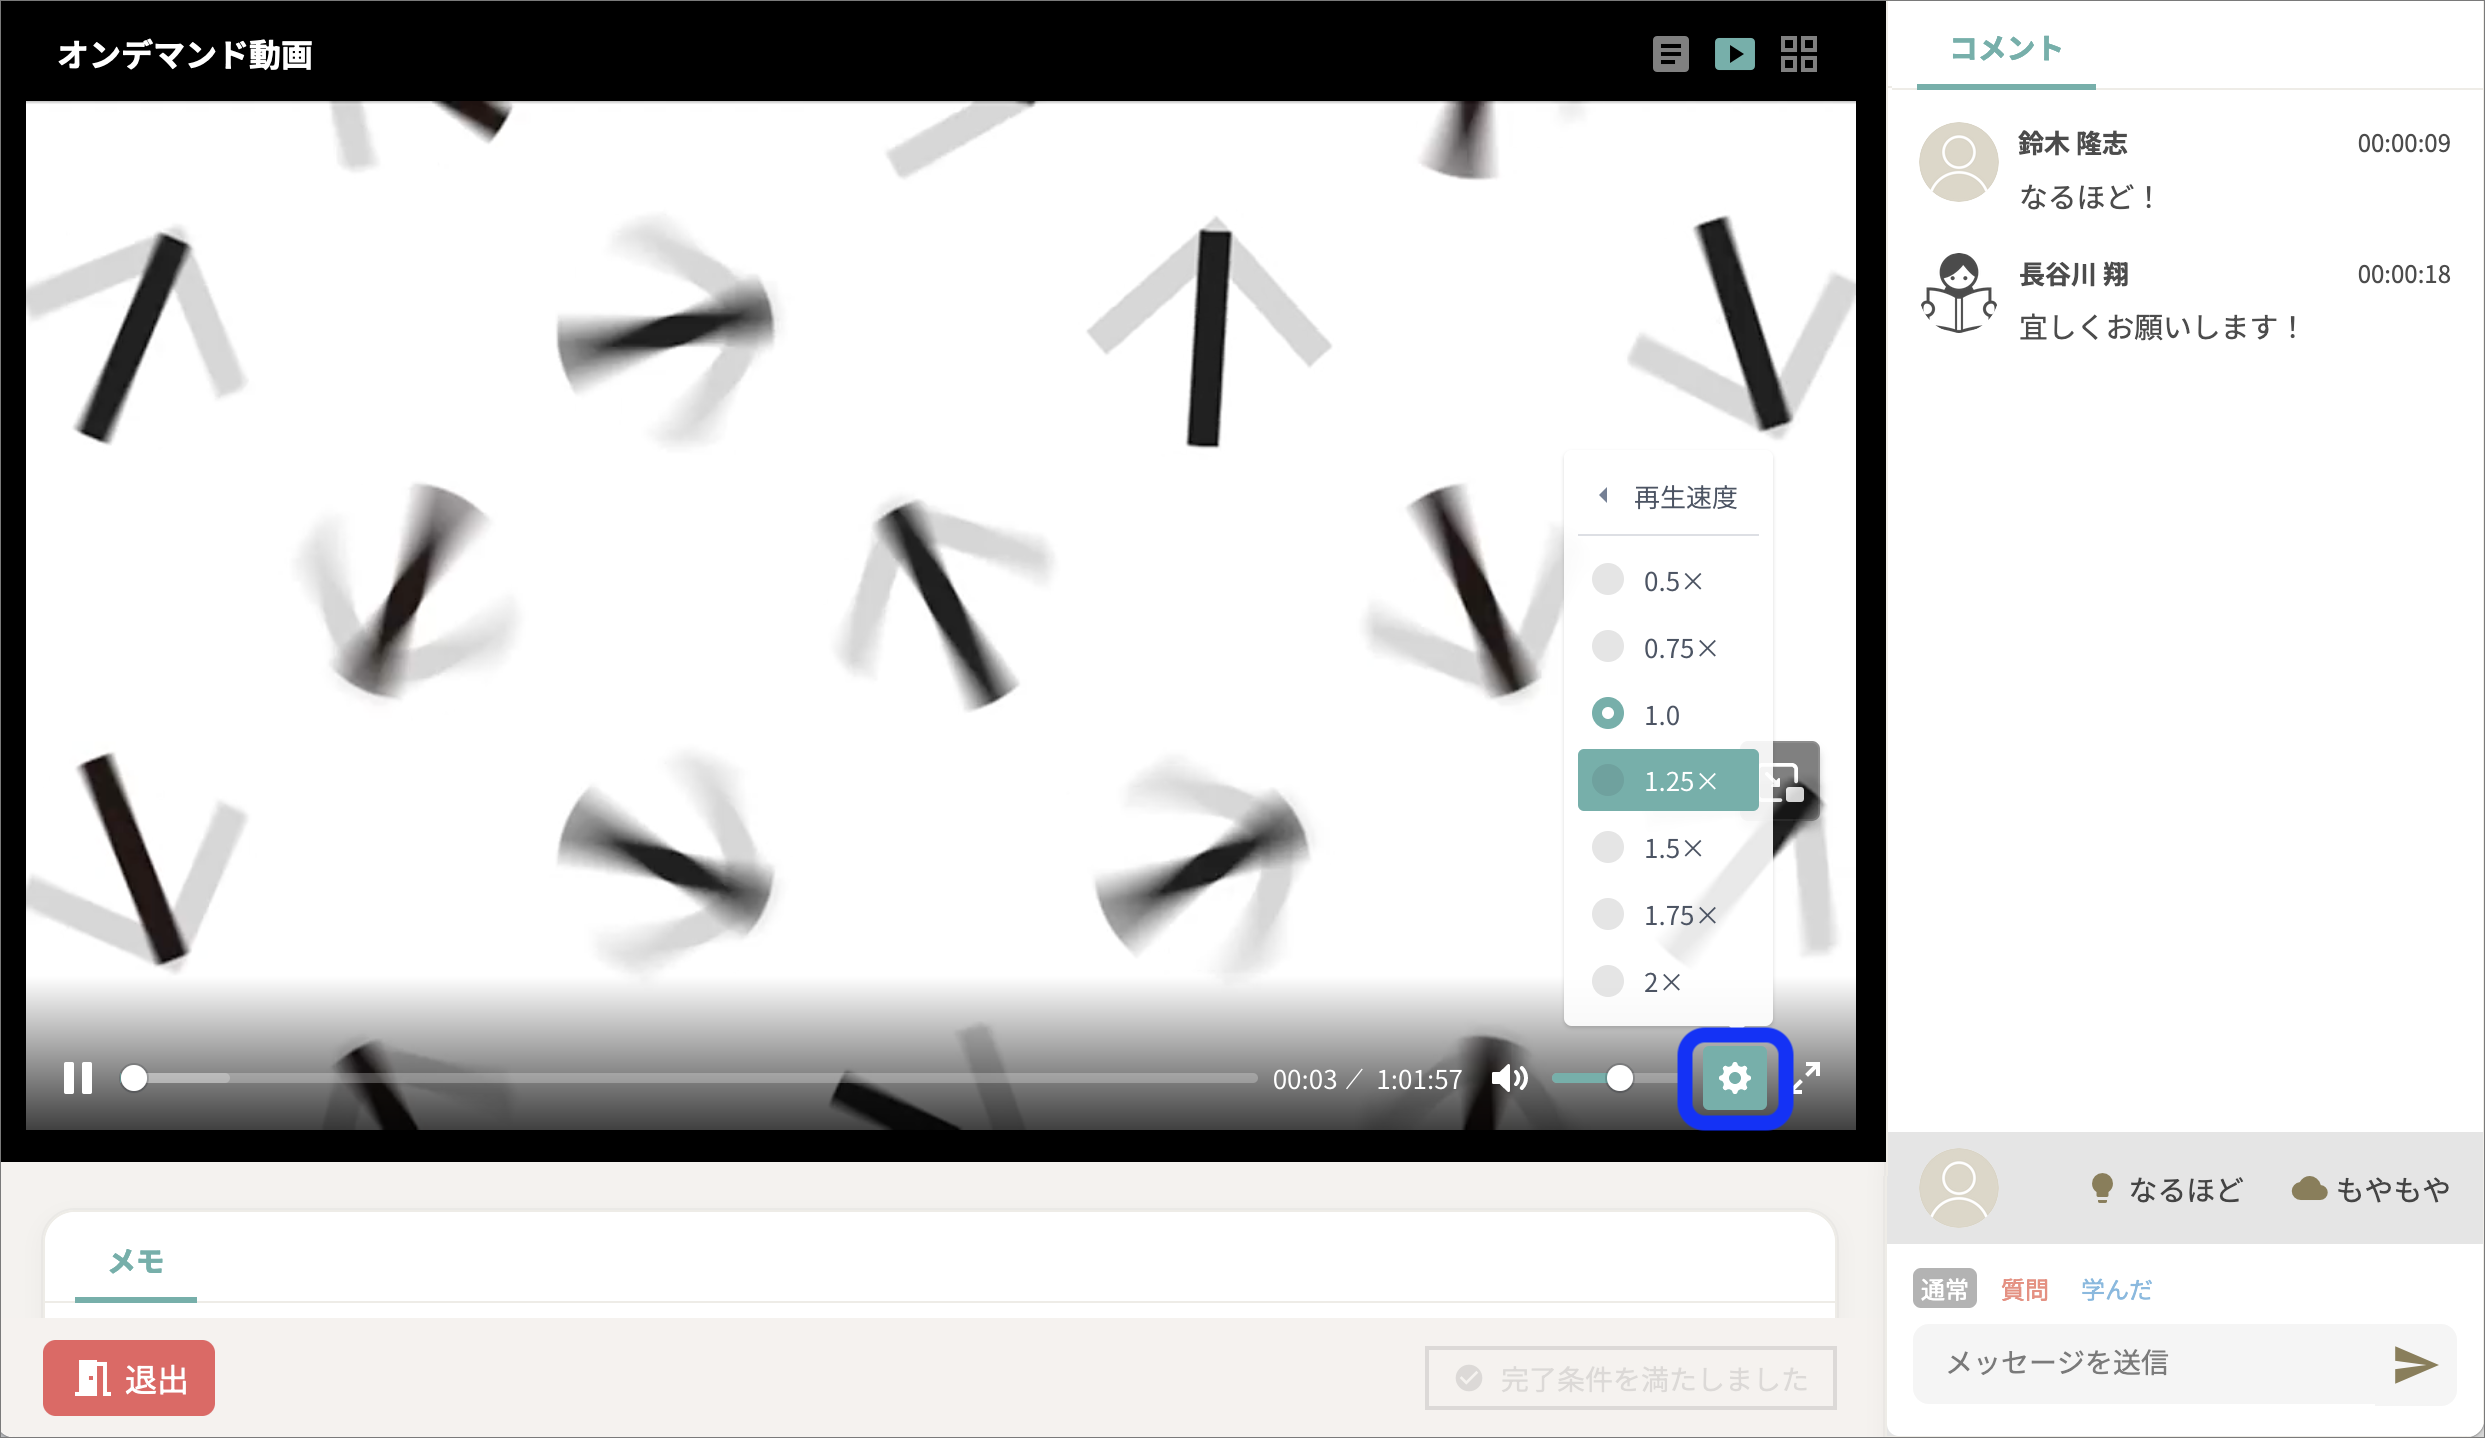Click the volume slider handle

(1619, 1078)
